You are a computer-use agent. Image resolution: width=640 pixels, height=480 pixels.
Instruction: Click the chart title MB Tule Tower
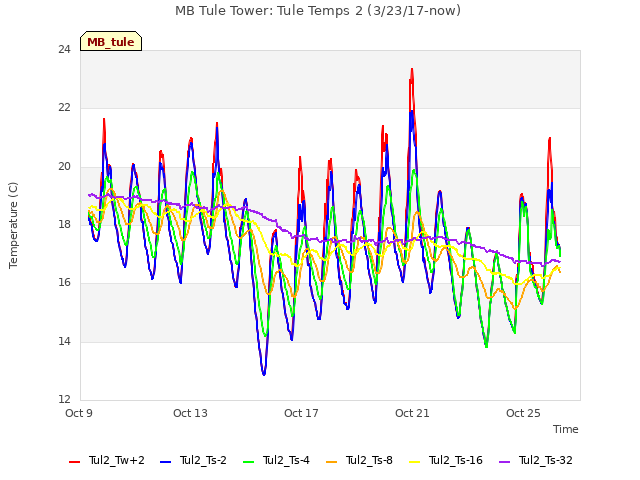318,11
